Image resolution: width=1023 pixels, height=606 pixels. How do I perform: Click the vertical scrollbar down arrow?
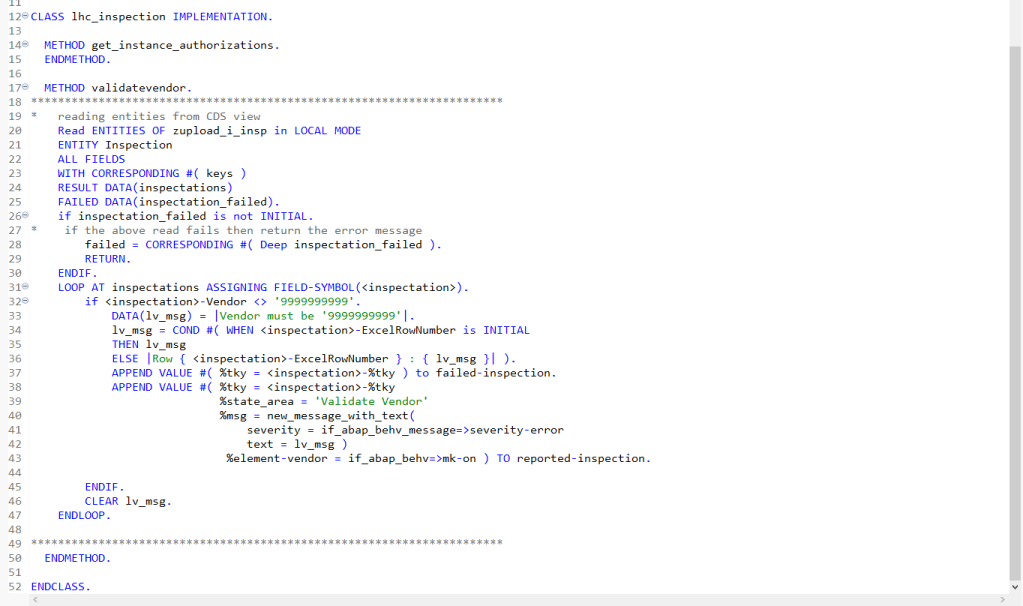click(1016, 586)
